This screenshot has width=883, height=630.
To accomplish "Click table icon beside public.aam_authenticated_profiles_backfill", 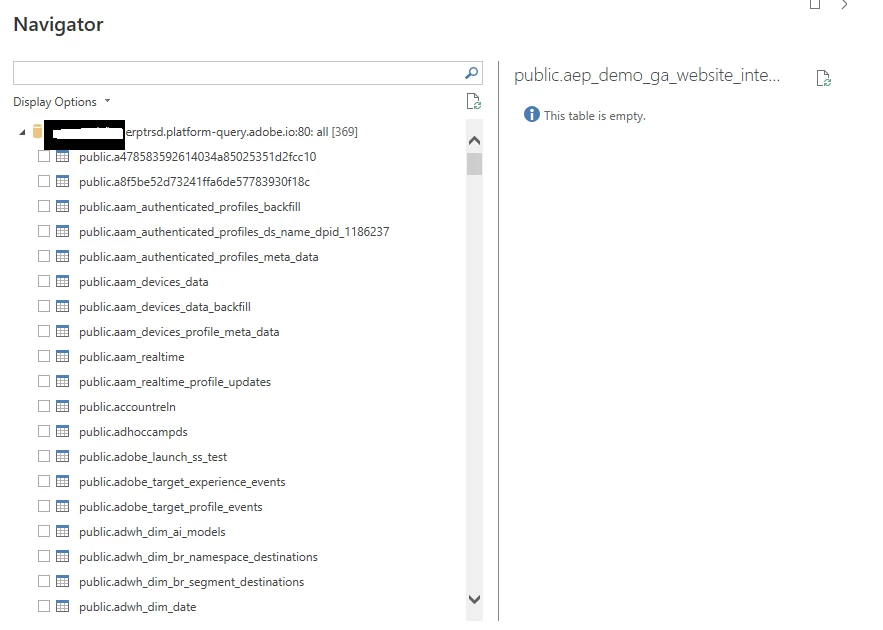I will (x=63, y=207).
